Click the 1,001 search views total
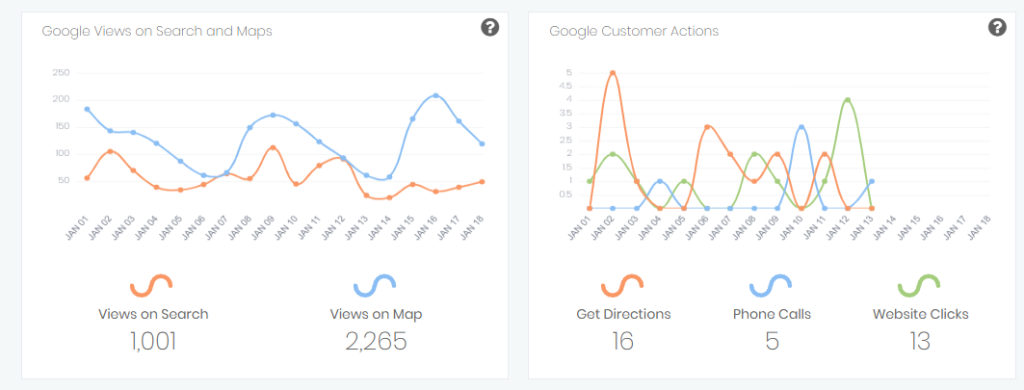 152,342
